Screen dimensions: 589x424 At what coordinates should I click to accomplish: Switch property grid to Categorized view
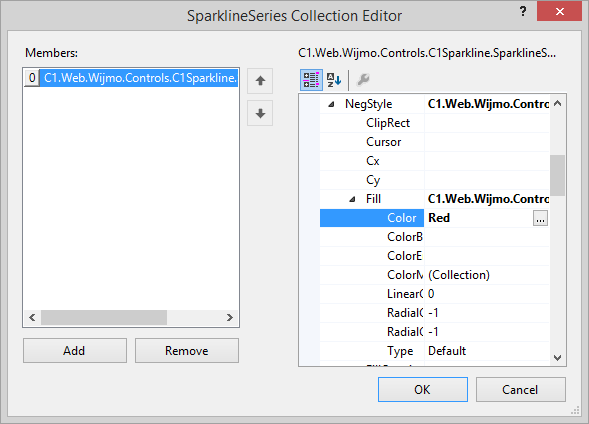click(311, 80)
